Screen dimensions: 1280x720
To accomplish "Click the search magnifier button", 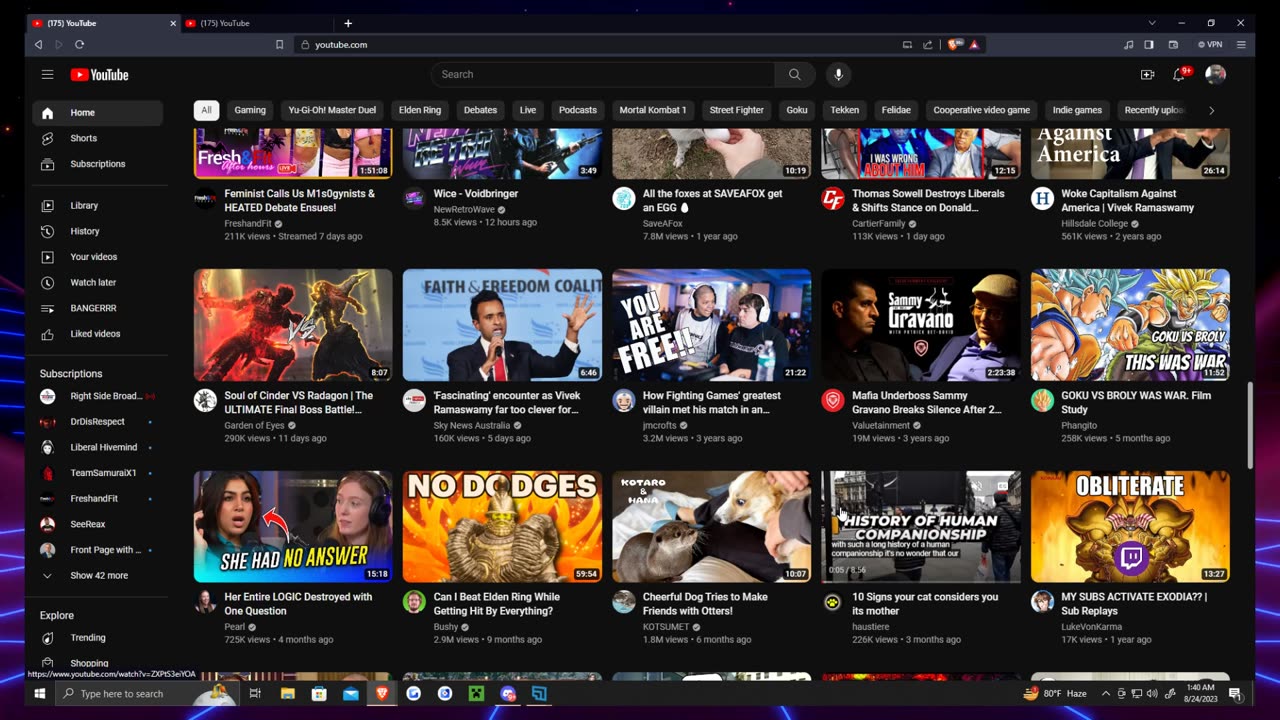I will pyautogui.click(x=794, y=74).
